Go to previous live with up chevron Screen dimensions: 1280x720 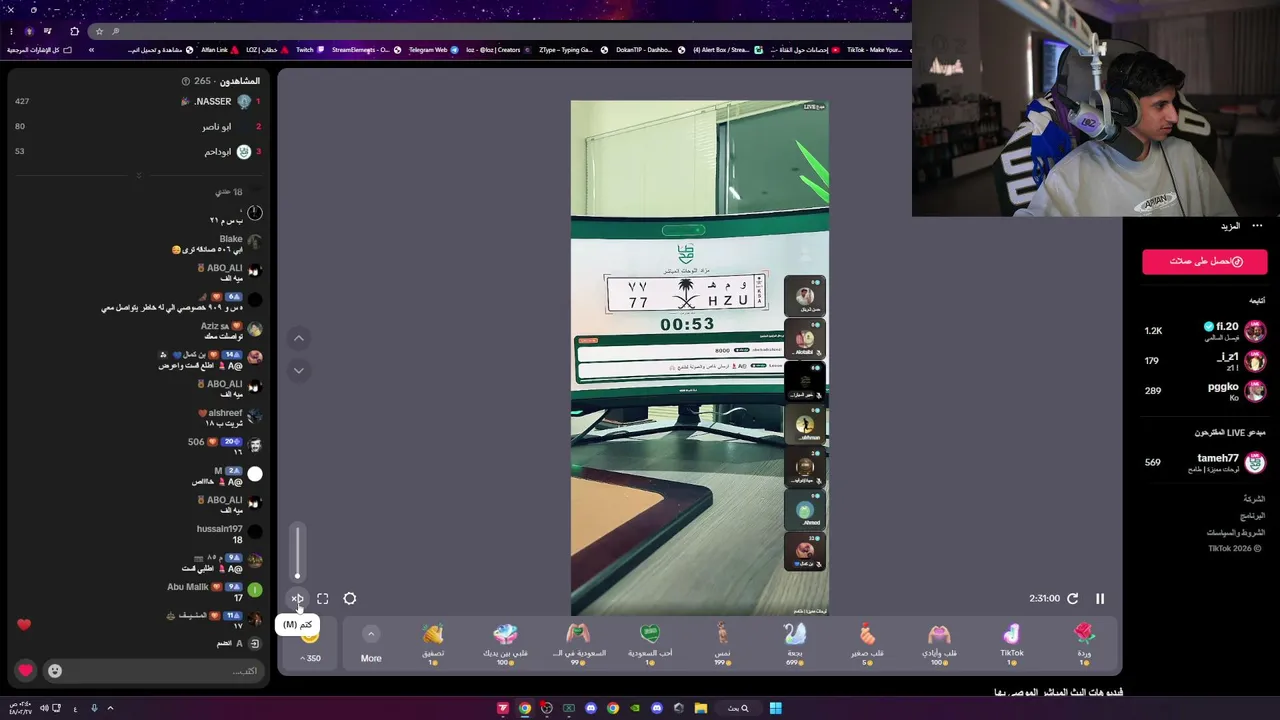point(299,338)
